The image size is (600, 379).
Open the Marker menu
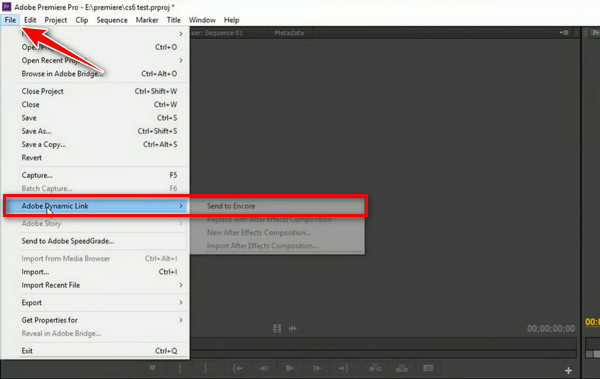tap(147, 20)
